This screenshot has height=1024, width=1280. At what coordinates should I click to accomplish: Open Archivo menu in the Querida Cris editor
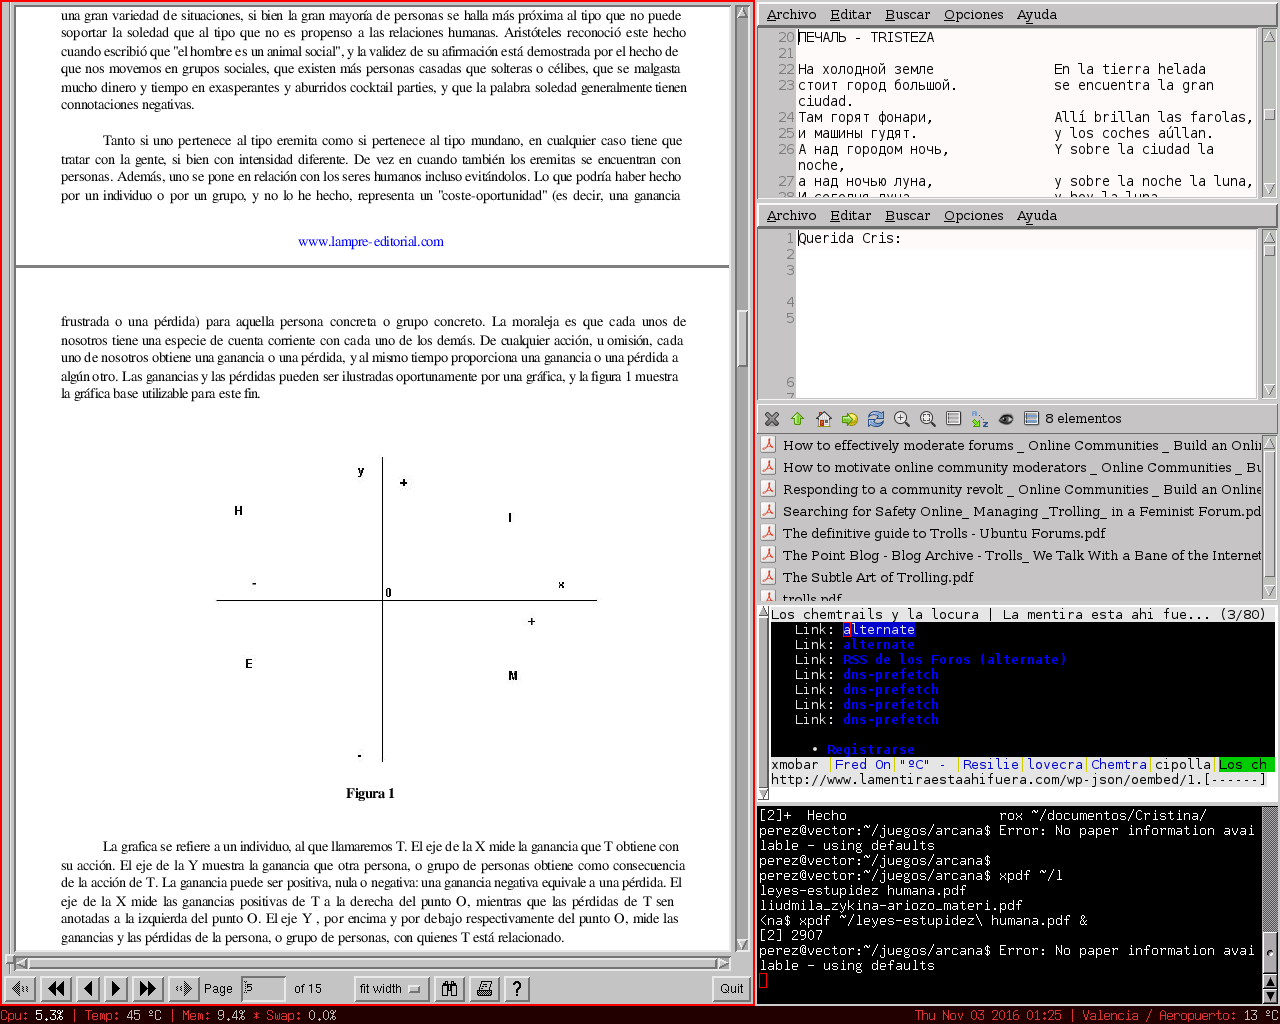[x=791, y=216]
